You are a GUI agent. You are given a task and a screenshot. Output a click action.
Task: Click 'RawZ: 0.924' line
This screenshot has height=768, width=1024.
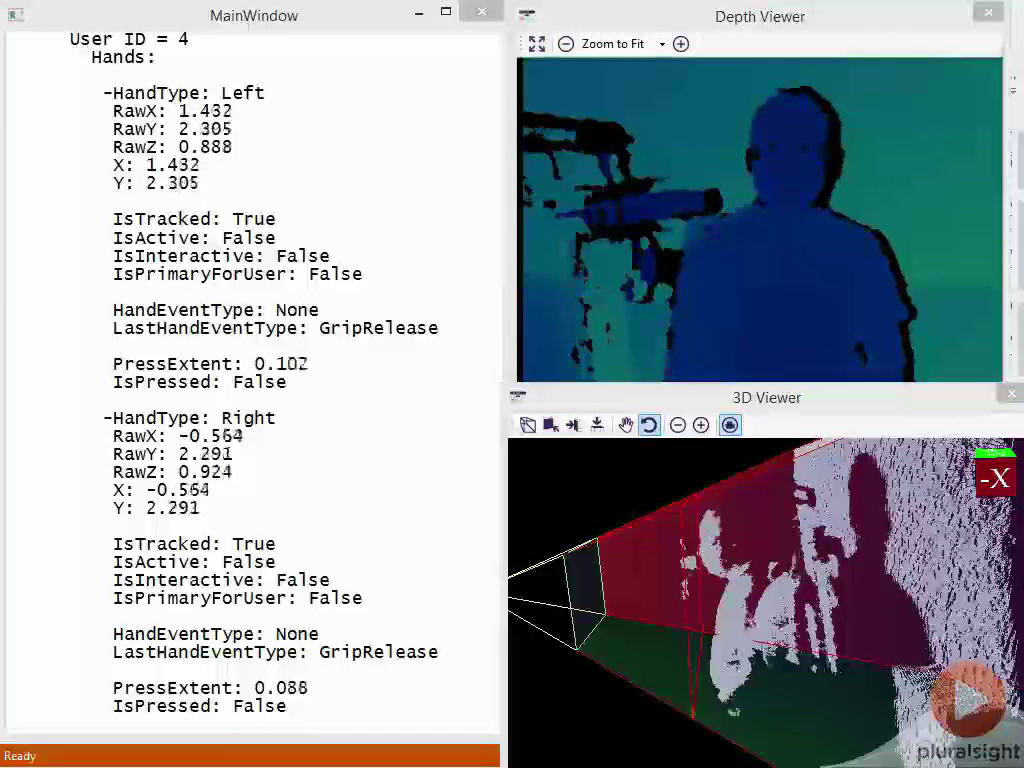[172, 472]
